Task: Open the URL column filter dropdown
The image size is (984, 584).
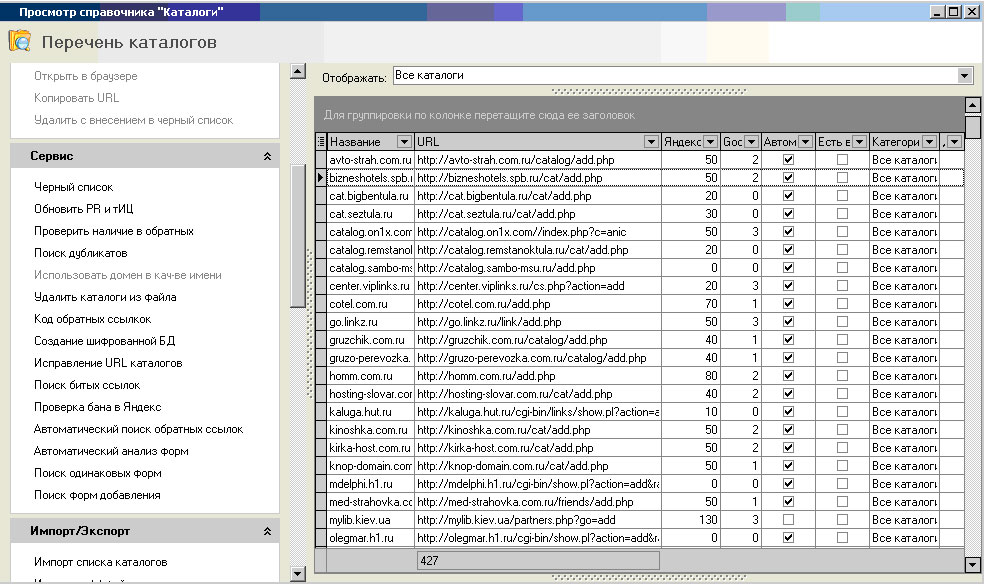Action: [651, 142]
